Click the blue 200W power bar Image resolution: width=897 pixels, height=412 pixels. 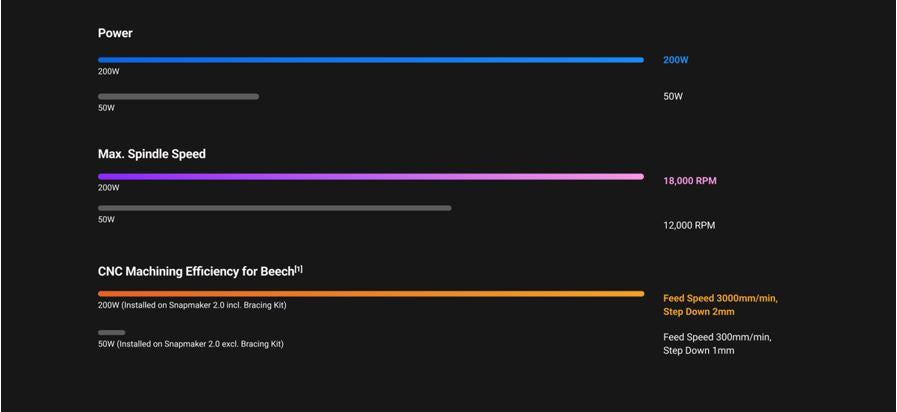coord(370,60)
